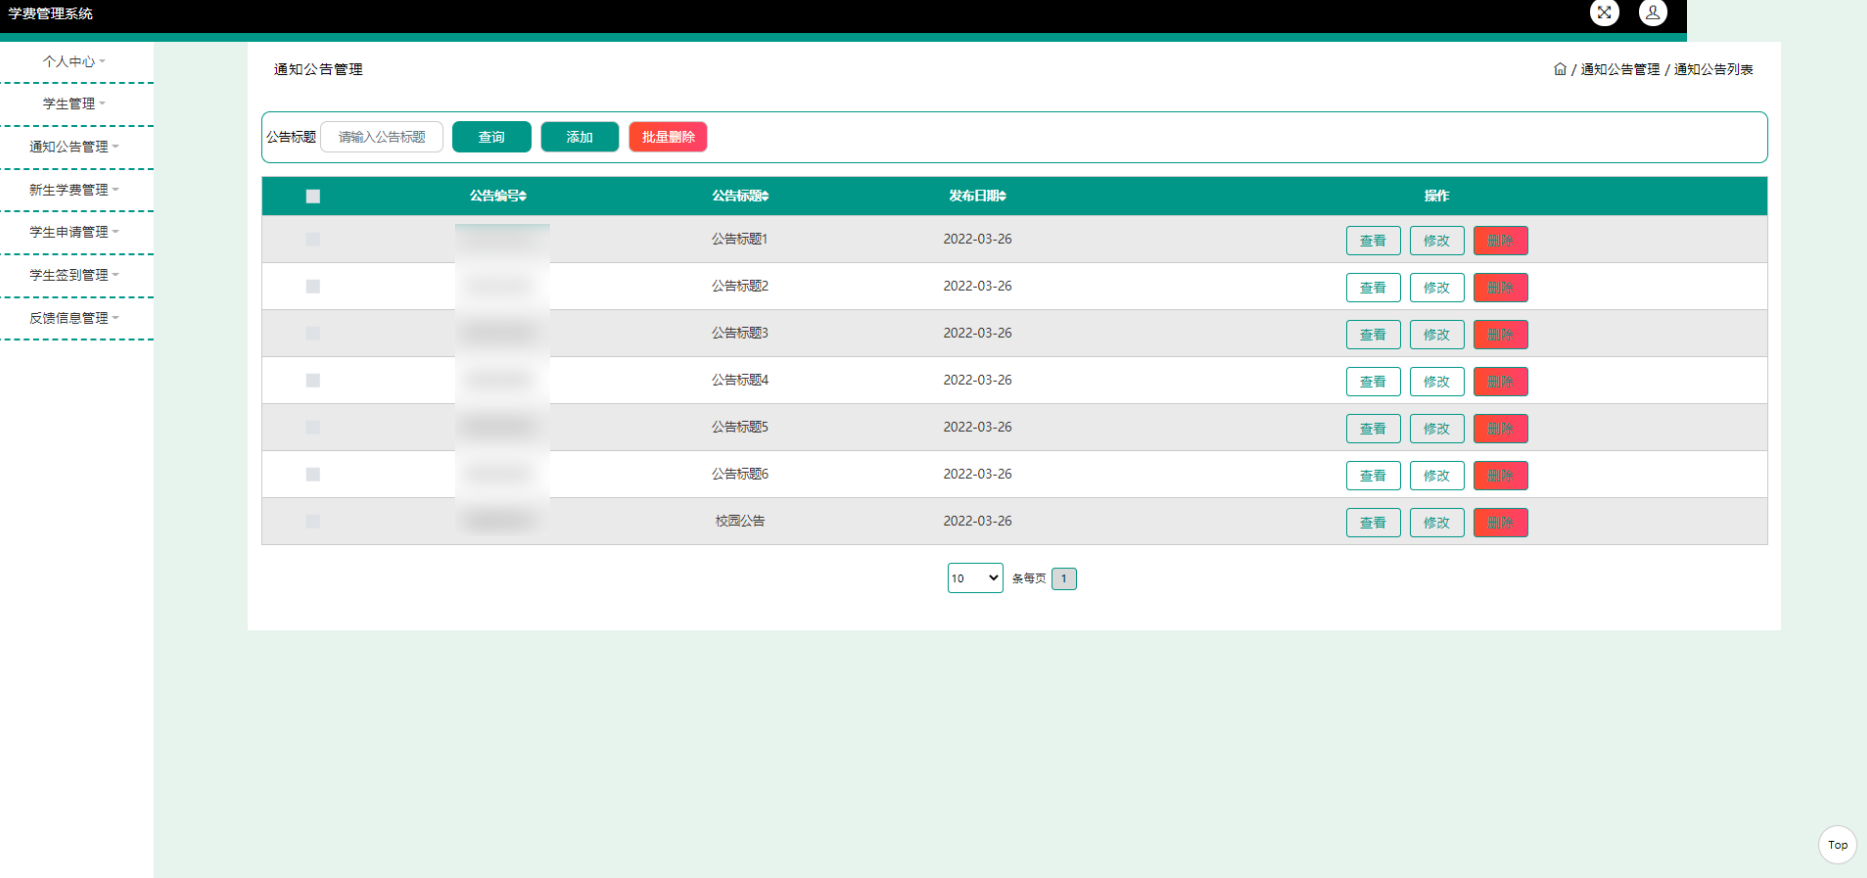Check the row for 公告标题2
1867x878 pixels.
[313, 286]
